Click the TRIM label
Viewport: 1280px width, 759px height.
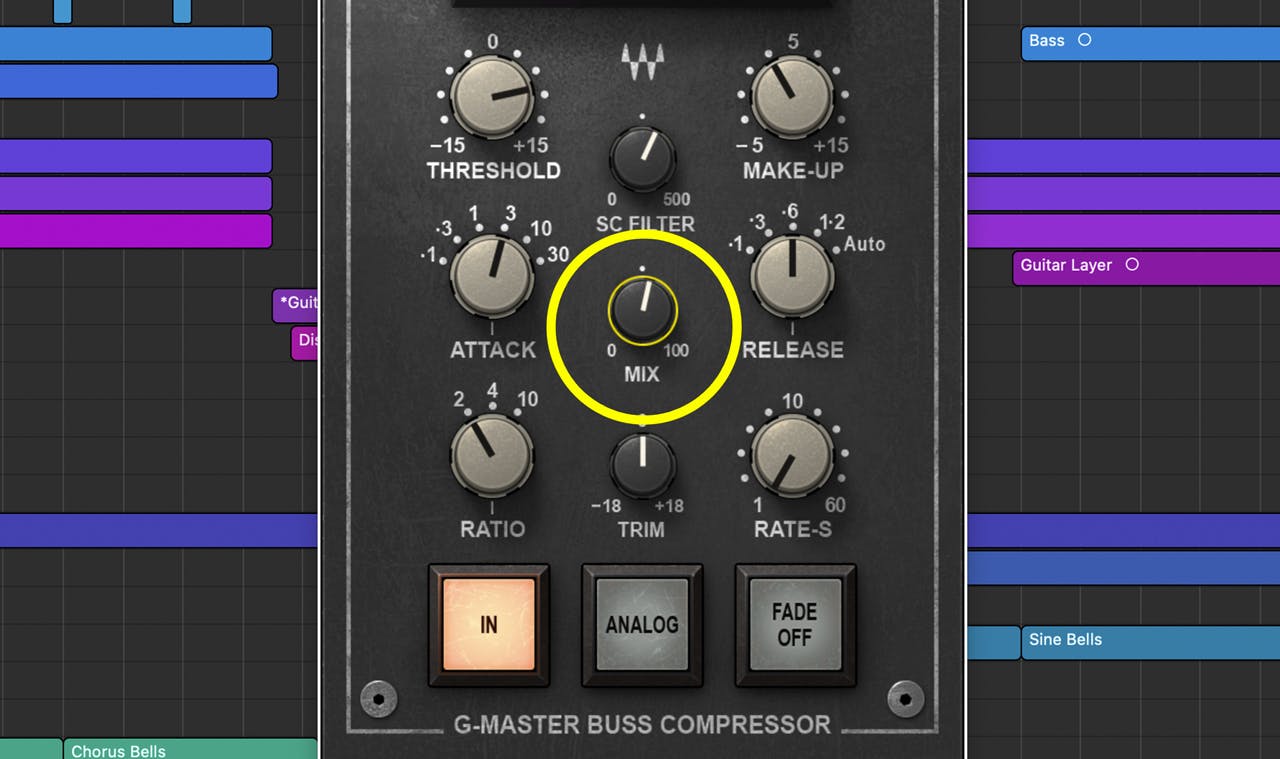[641, 529]
